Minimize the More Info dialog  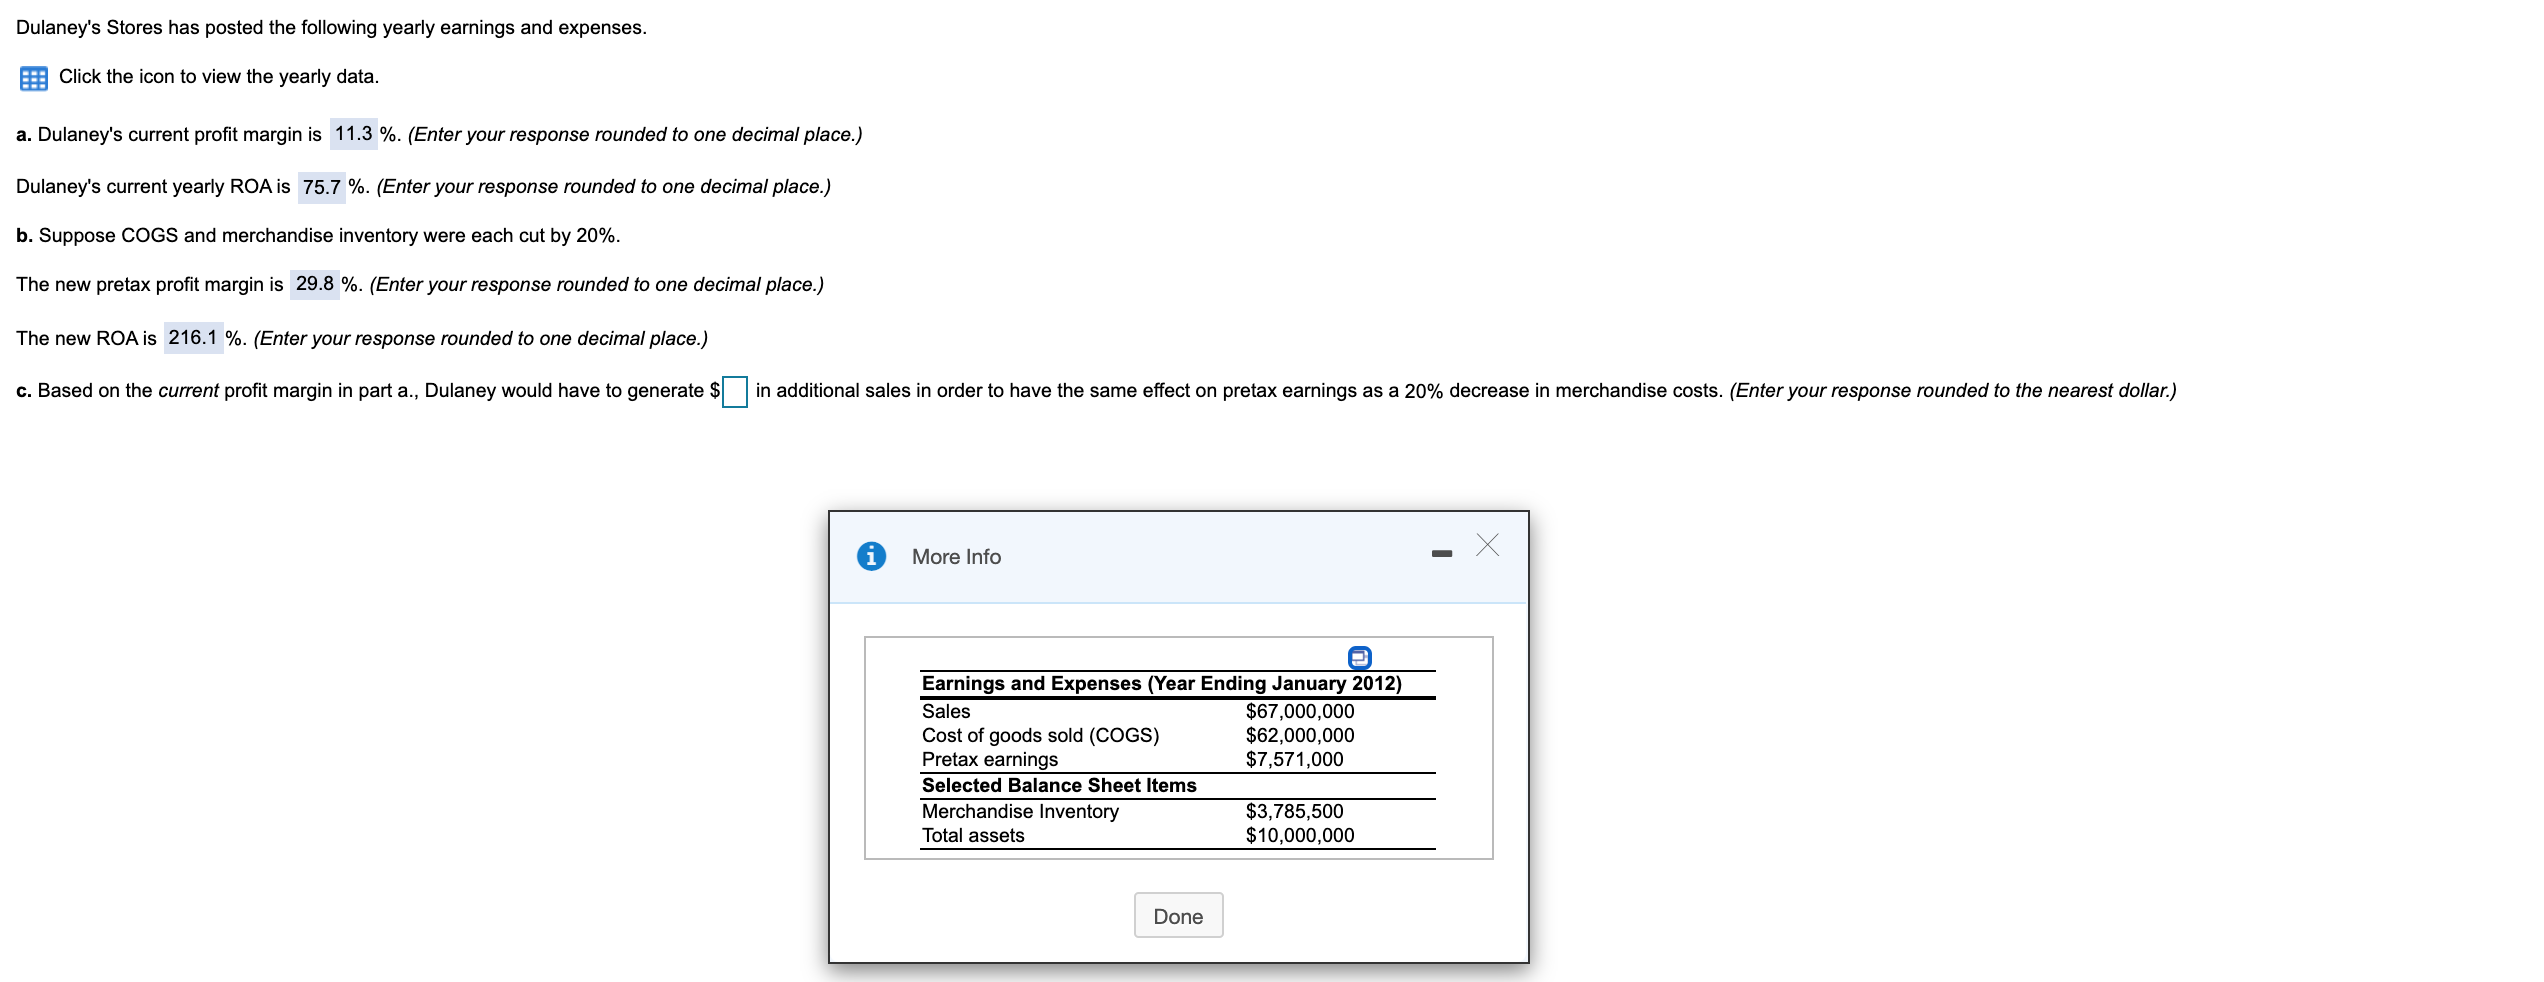[x=1441, y=553]
